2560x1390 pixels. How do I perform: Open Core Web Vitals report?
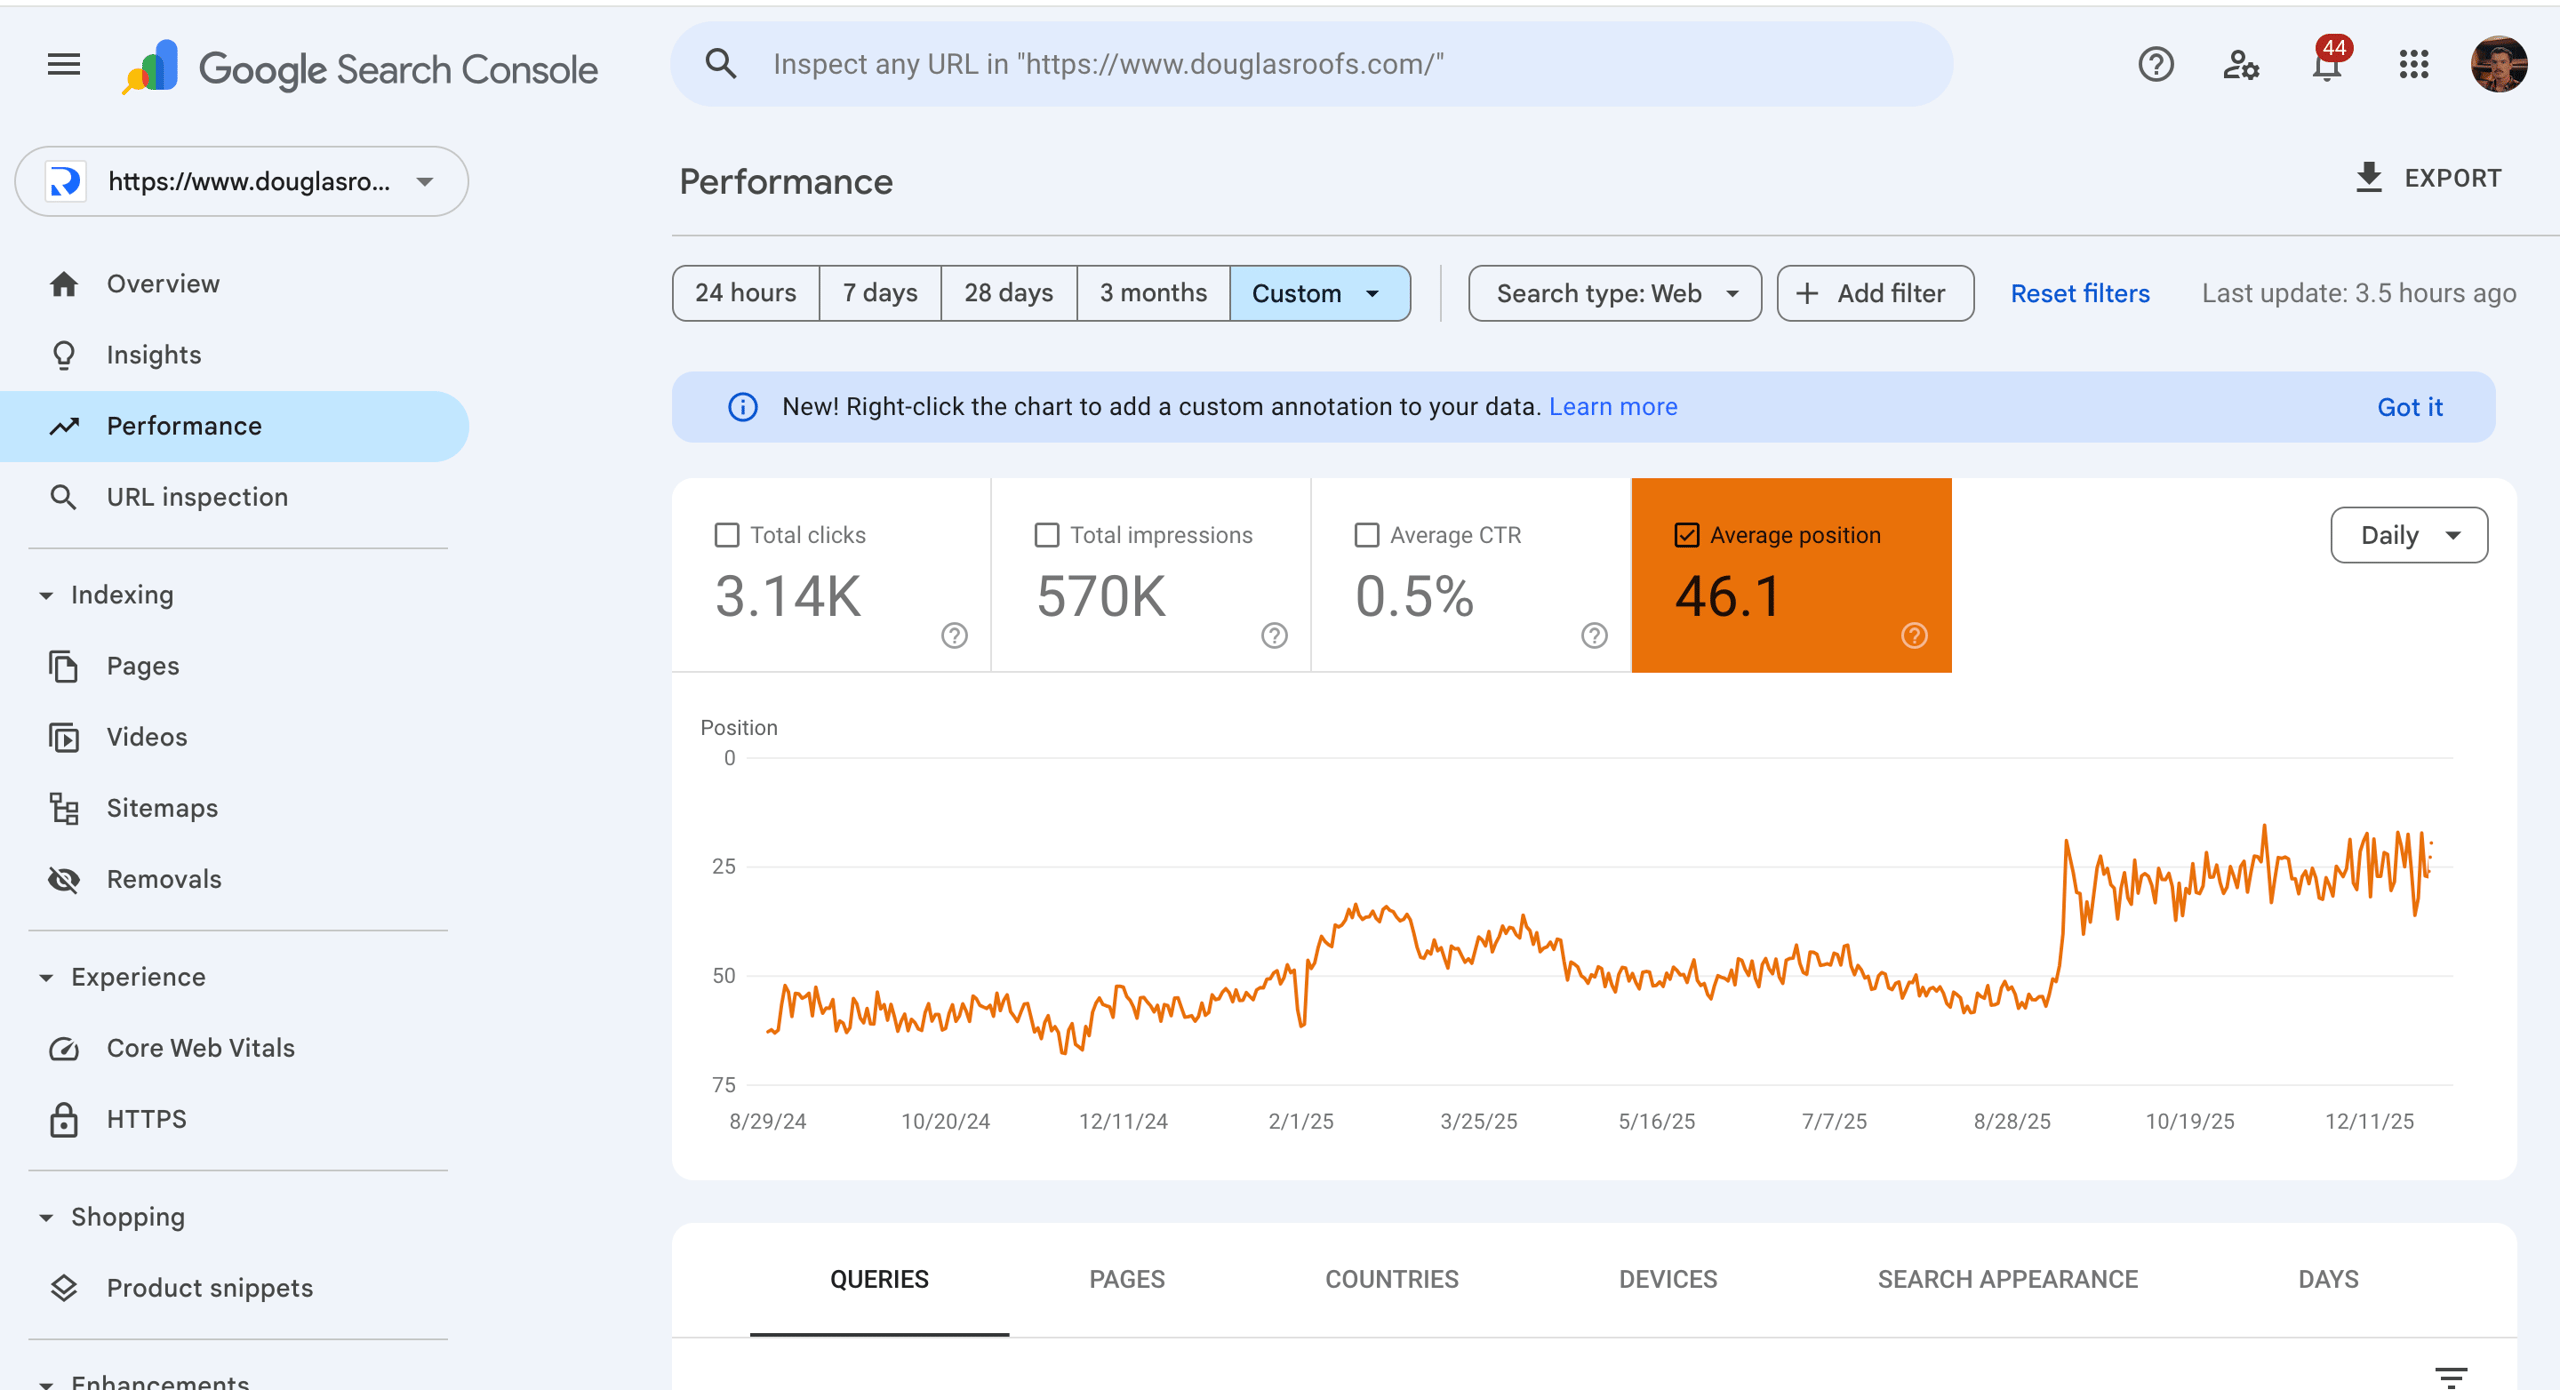[x=200, y=1047]
